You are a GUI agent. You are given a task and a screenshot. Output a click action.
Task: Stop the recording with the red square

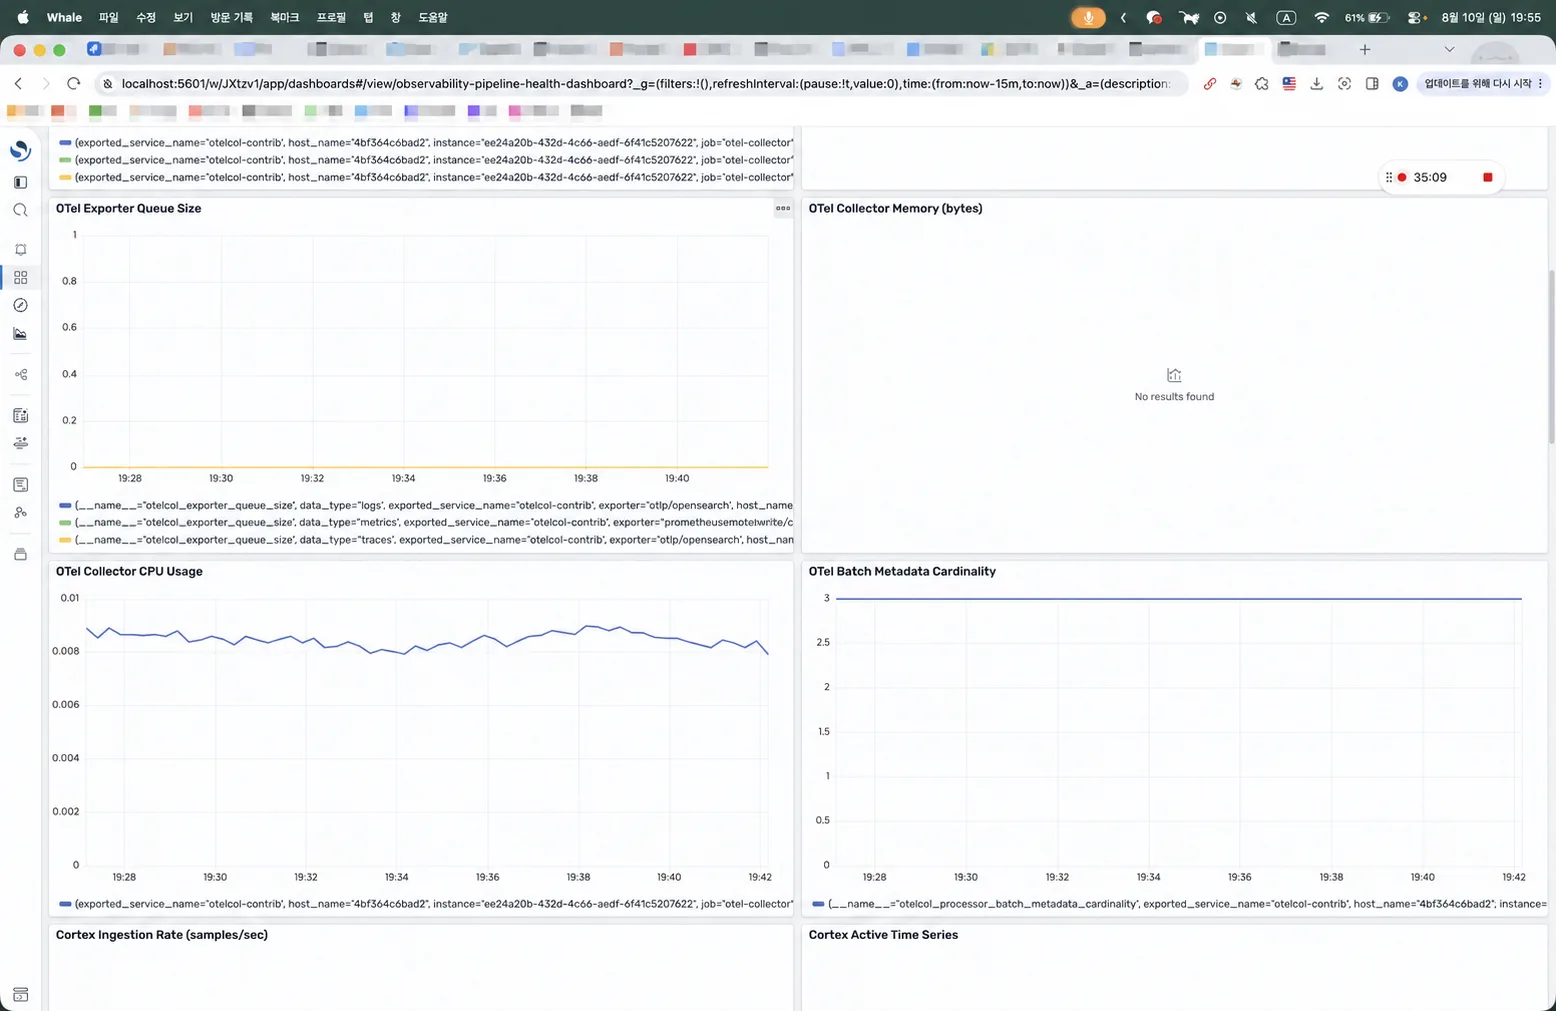(x=1487, y=177)
